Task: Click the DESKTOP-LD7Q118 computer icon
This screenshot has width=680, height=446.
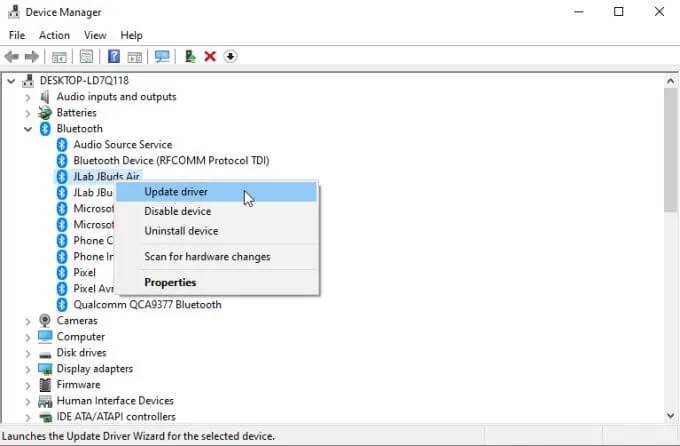Action: pos(28,81)
